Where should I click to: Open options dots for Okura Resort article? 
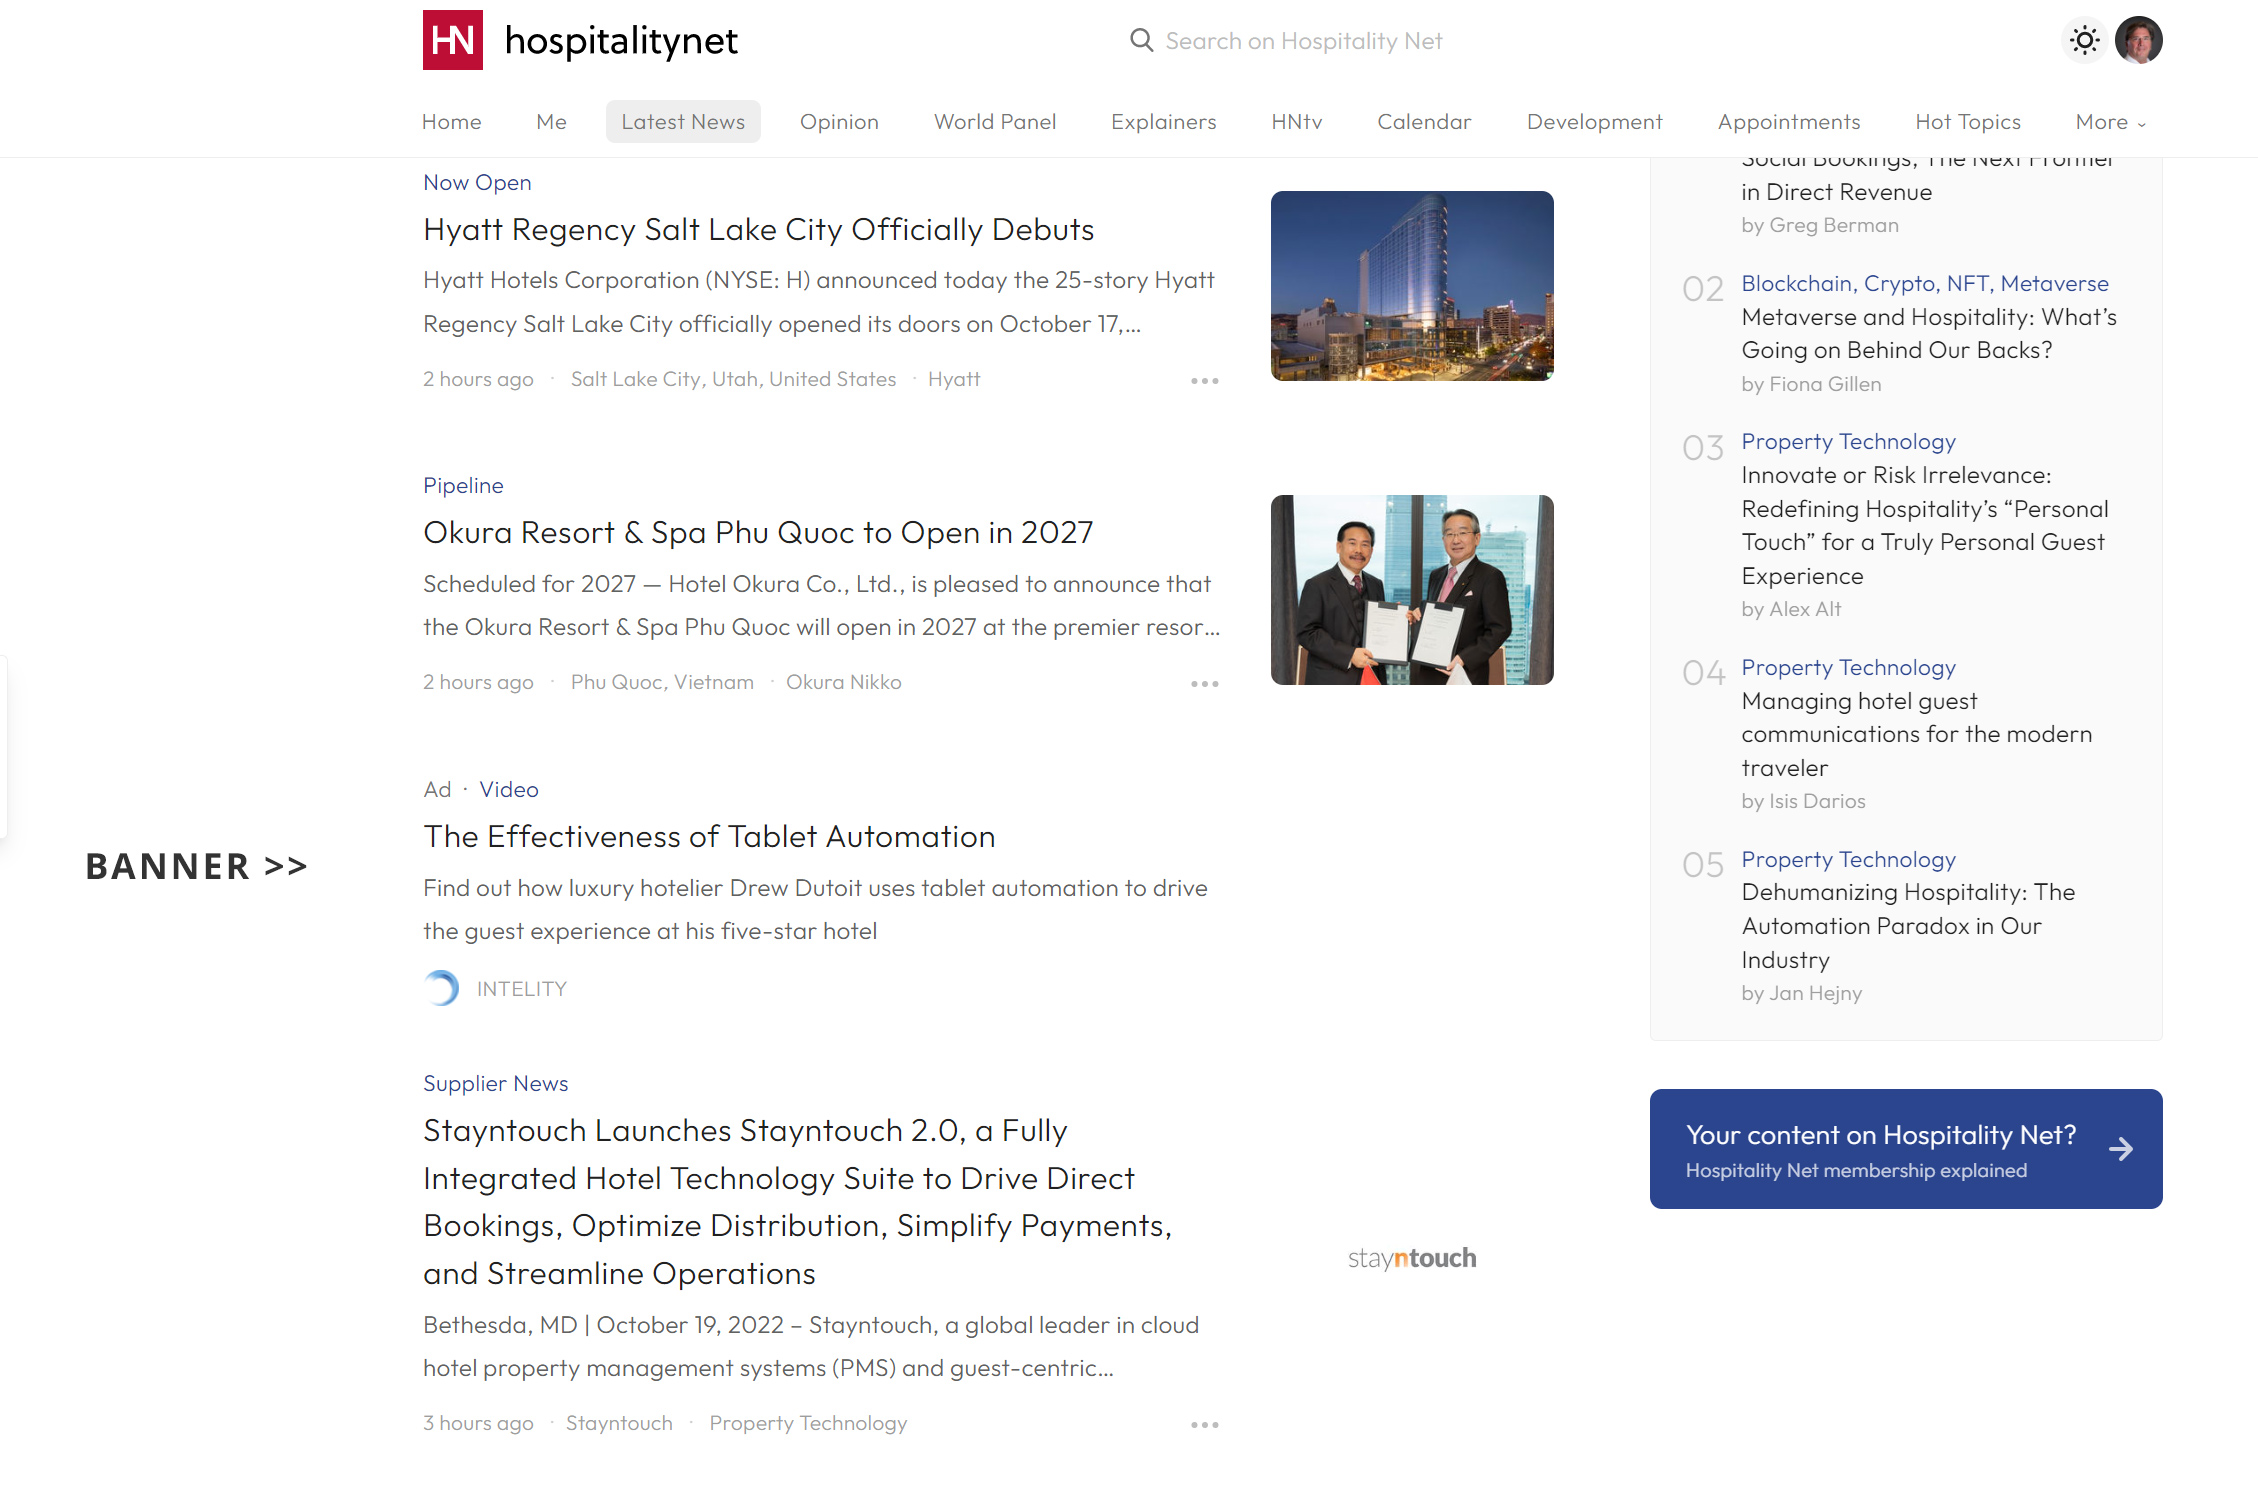[1204, 684]
